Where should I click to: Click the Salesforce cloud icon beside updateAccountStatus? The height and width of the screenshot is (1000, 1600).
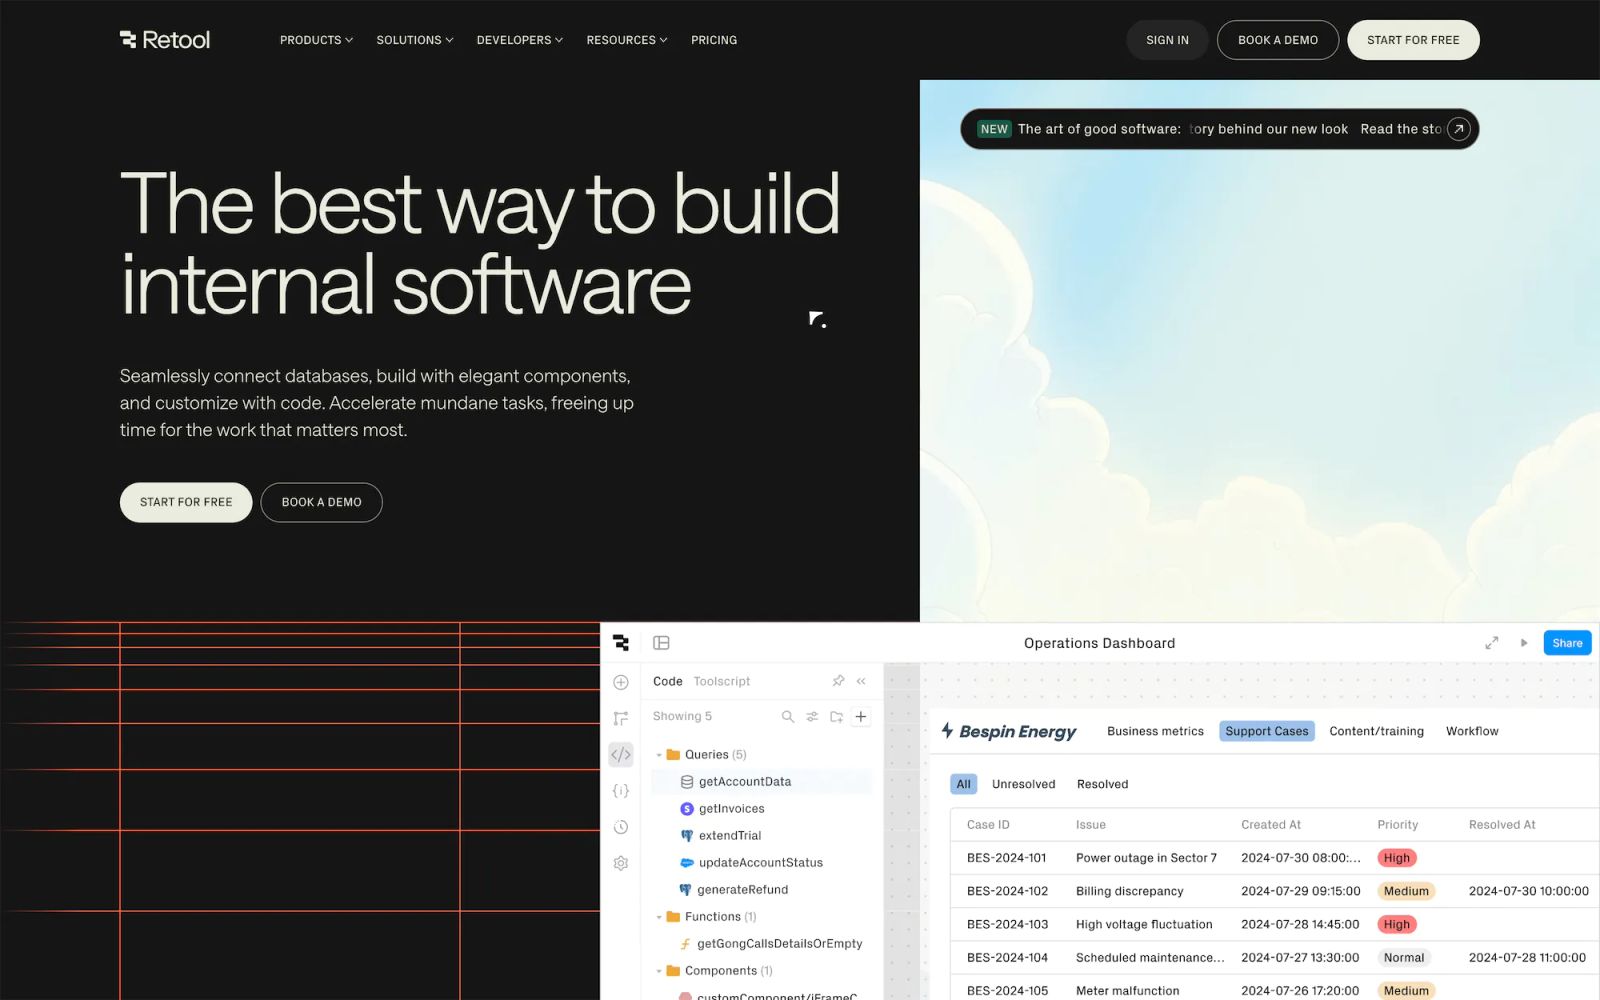click(x=687, y=863)
